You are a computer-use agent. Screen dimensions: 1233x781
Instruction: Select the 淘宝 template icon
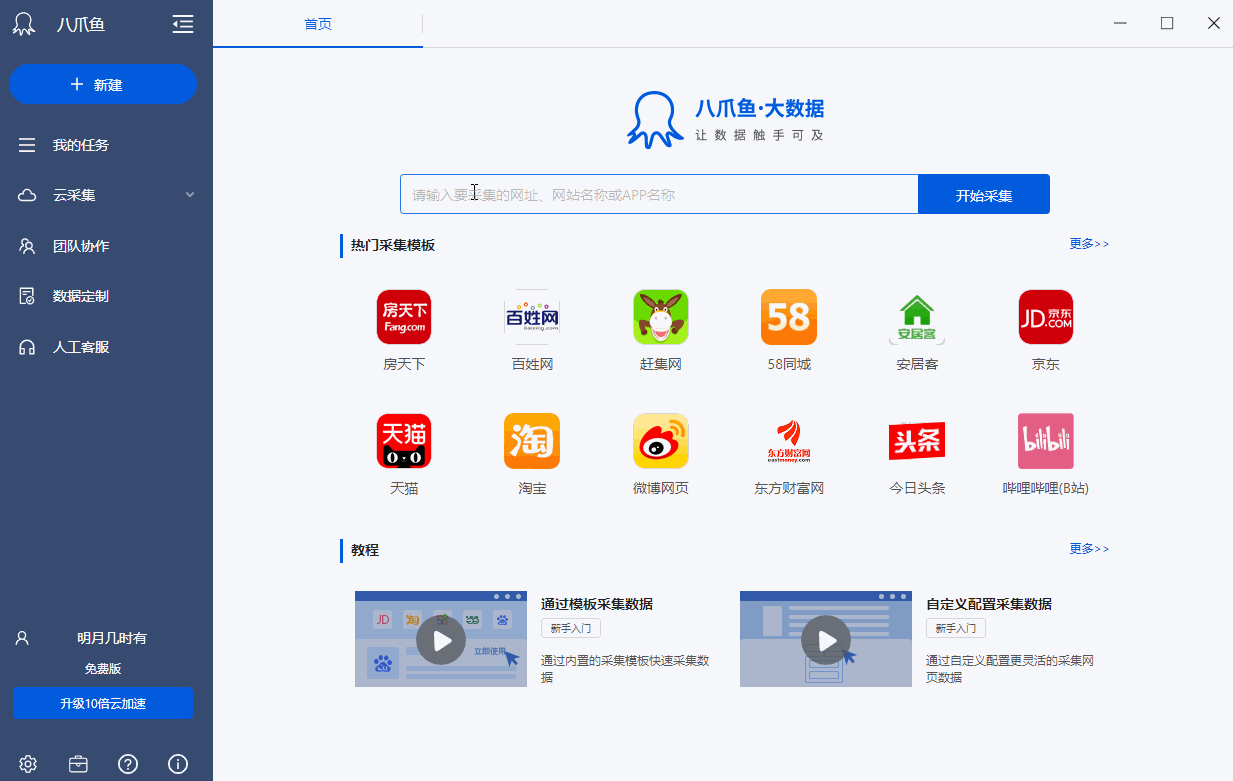click(532, 441)
